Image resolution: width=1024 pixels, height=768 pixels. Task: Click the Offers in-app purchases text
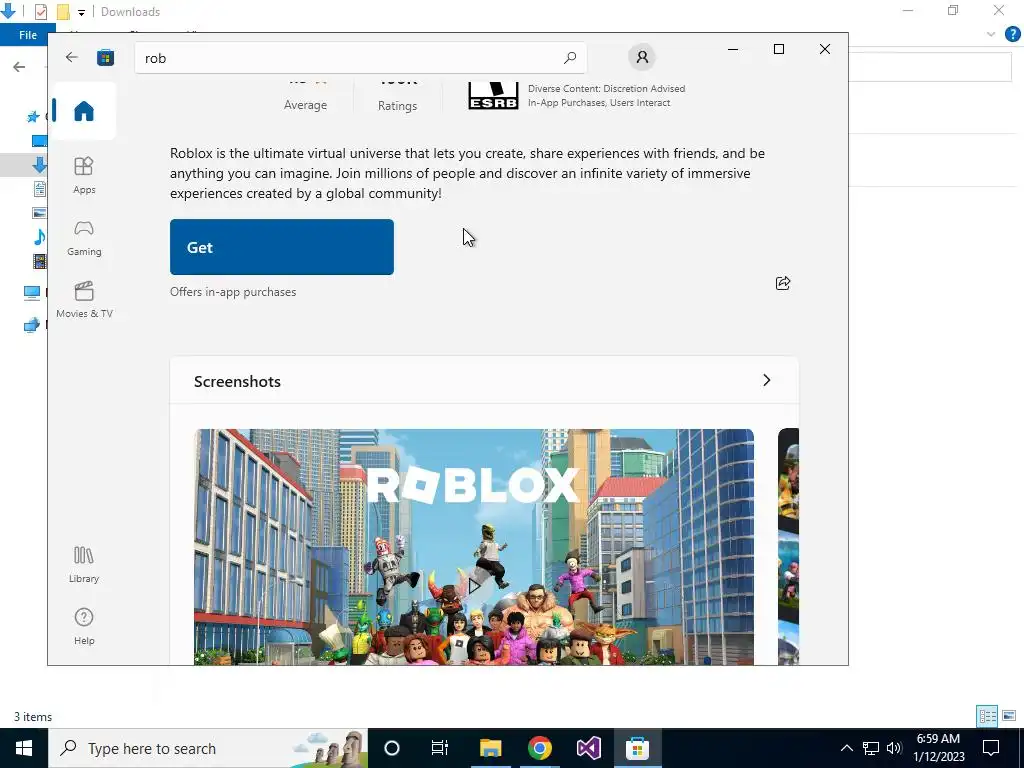click(x=233, y=292)
